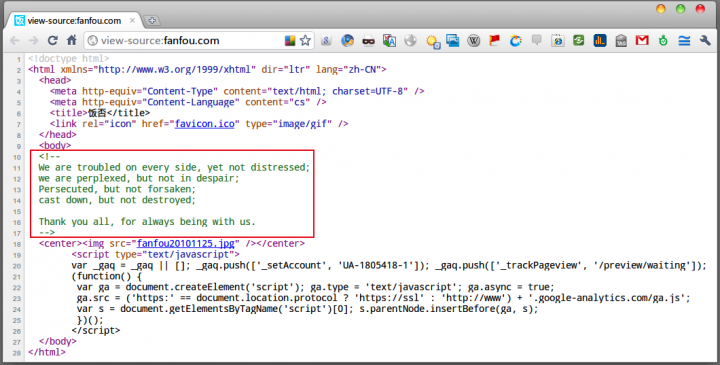This screenshot has height=365, width=720.
Task: Click the '</script>' closing tag line
Action: point(96,331)
